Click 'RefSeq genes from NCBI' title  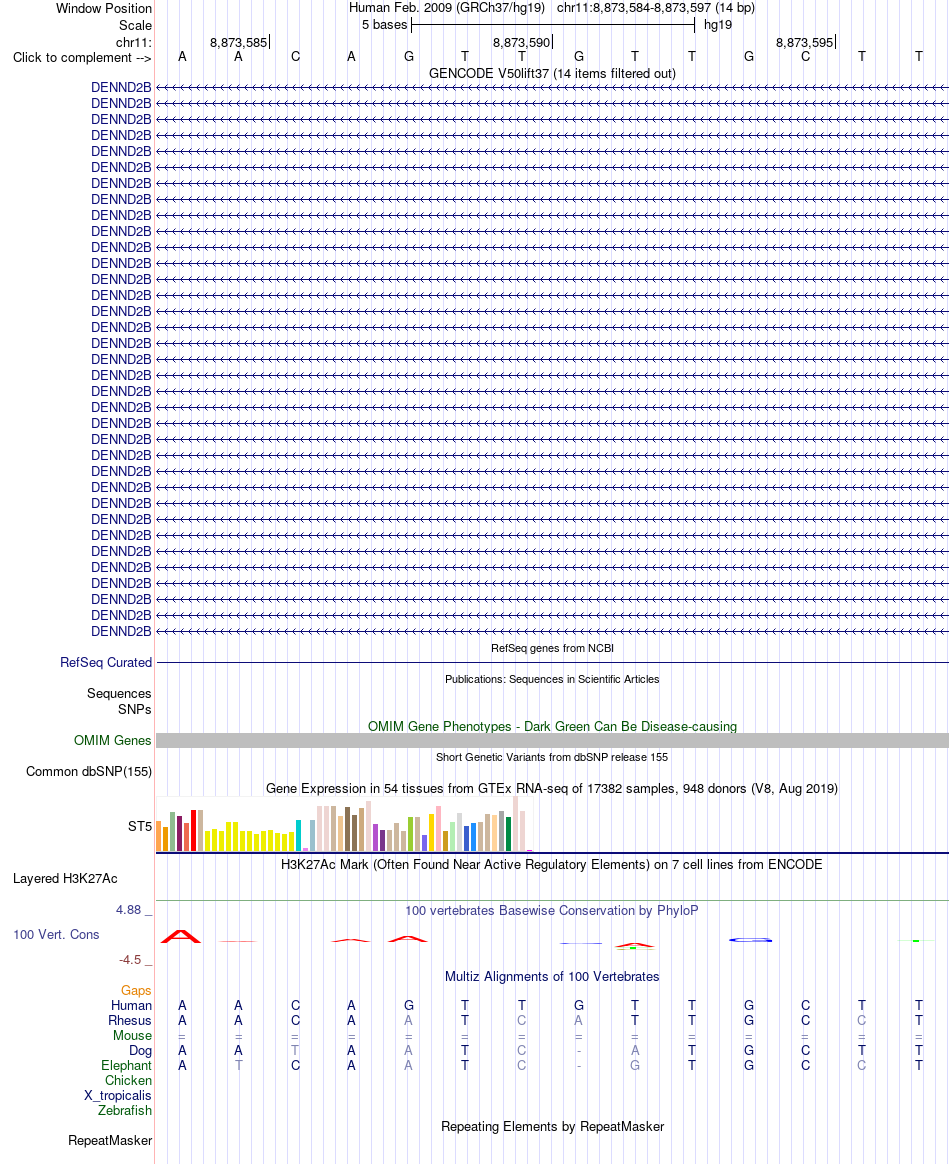pyautogui.click(x=552, y=648)
